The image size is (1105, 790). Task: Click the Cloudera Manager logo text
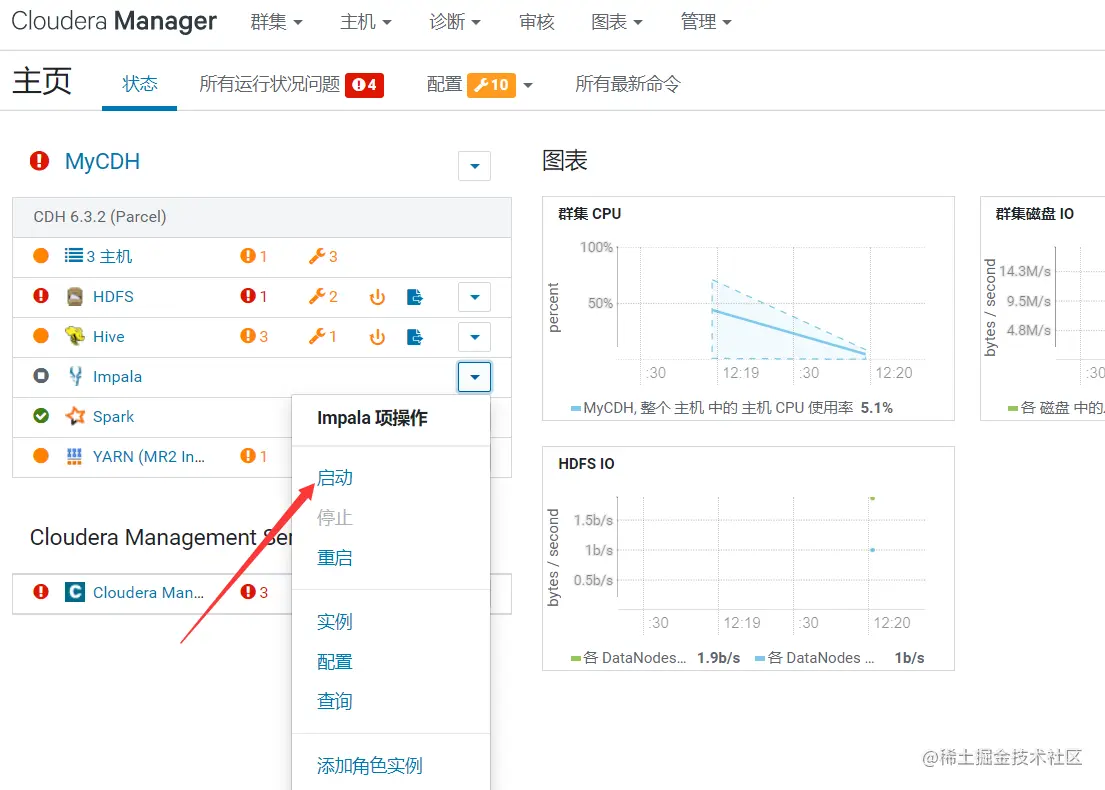click(114, 21)
